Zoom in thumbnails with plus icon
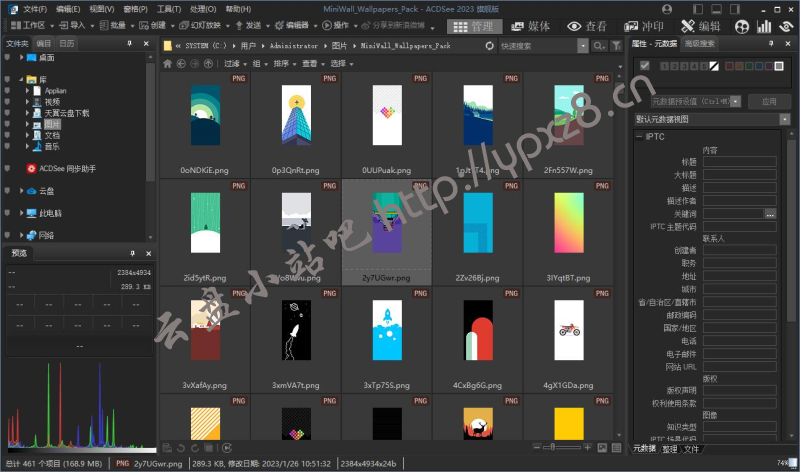The image size is (800, 472). pos(587,448)
